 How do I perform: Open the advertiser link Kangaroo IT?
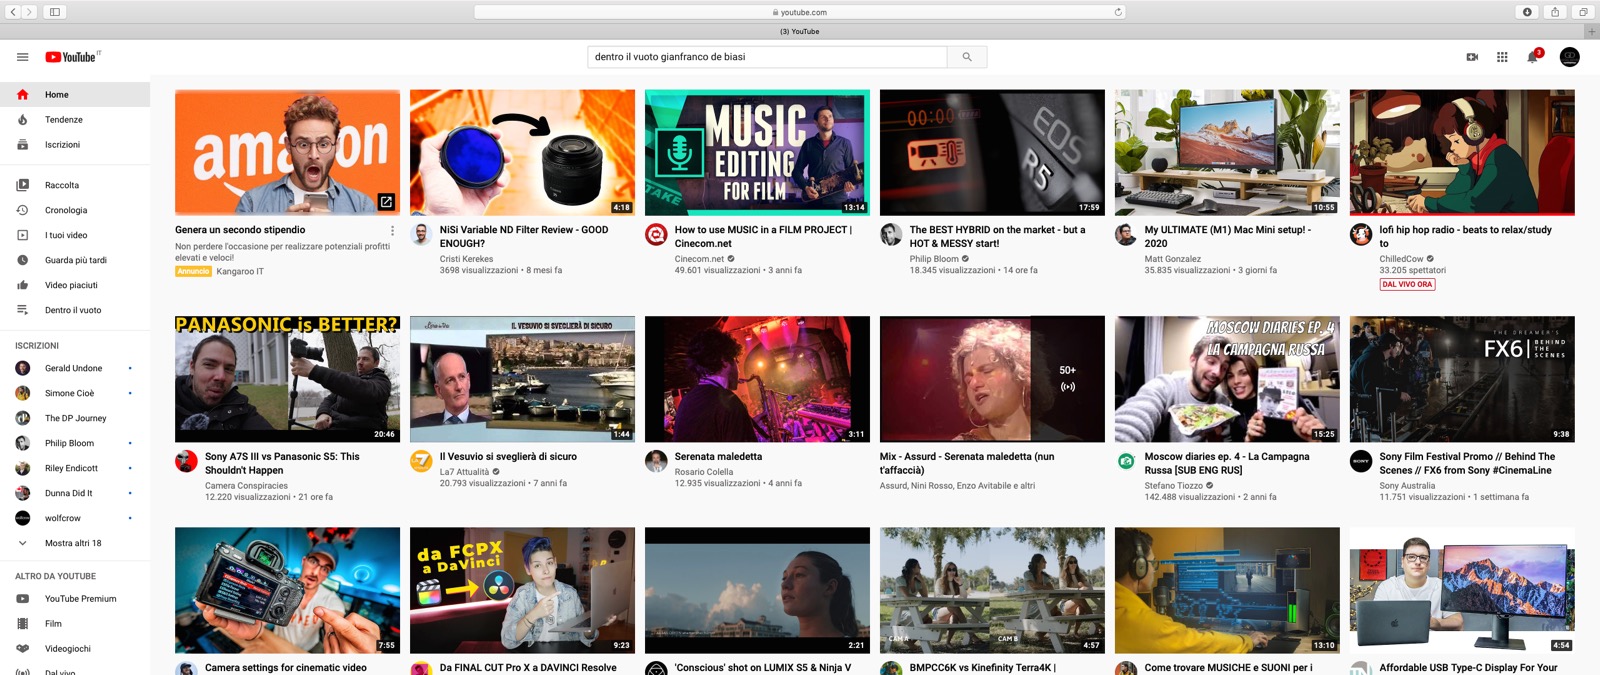(240, 271)
